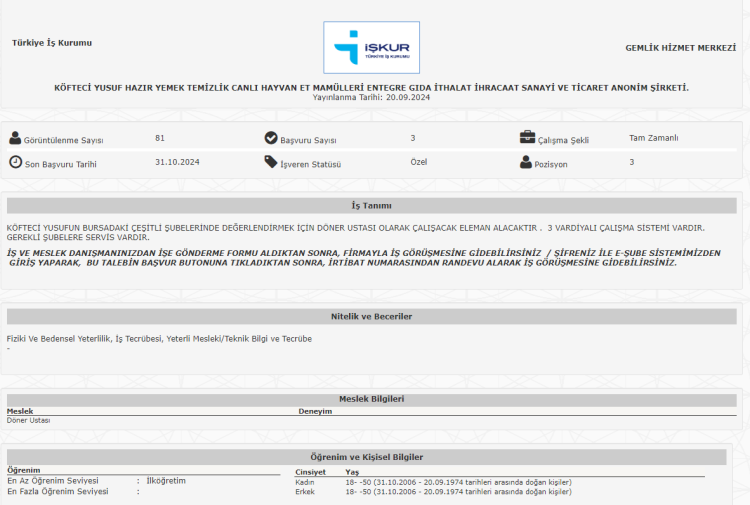
Task: Click the person icon beside Pozisyon
Action: [x=527, y=162]
